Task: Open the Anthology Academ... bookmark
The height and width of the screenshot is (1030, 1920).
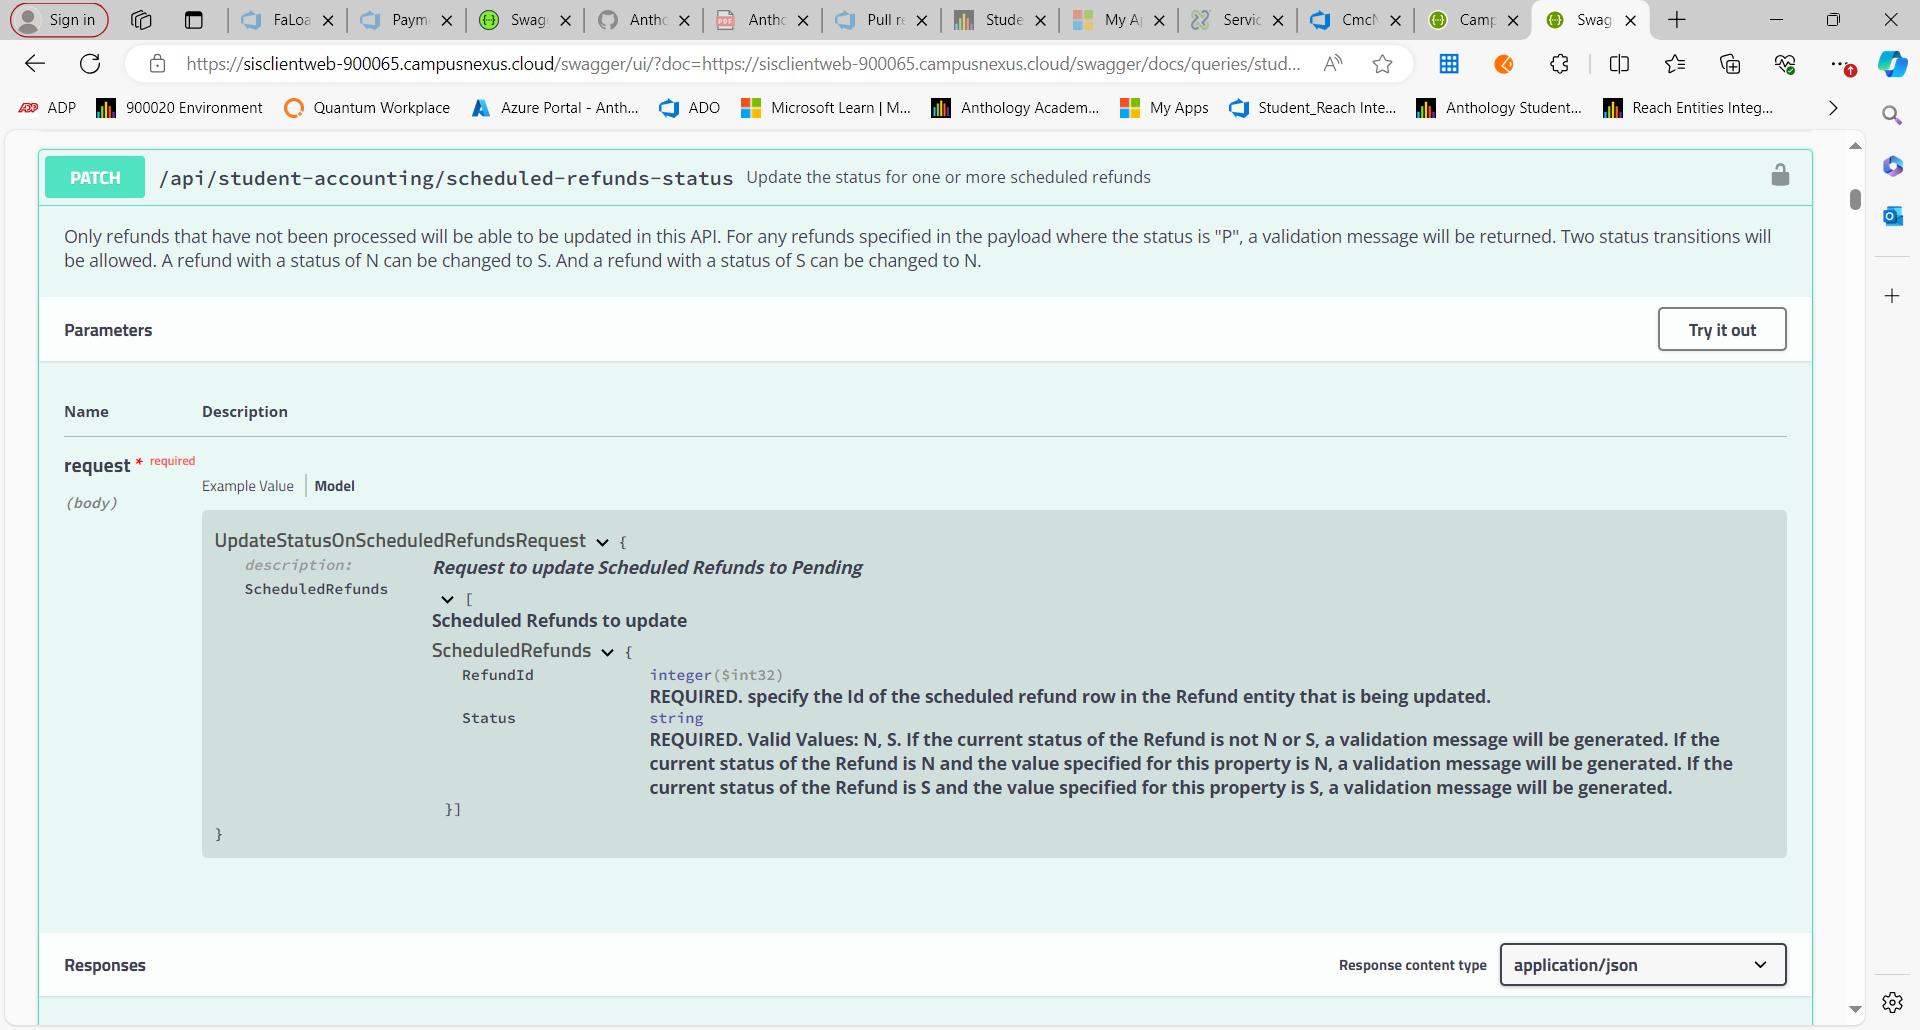Action: pyautogui.click(x=1015, y=108)
